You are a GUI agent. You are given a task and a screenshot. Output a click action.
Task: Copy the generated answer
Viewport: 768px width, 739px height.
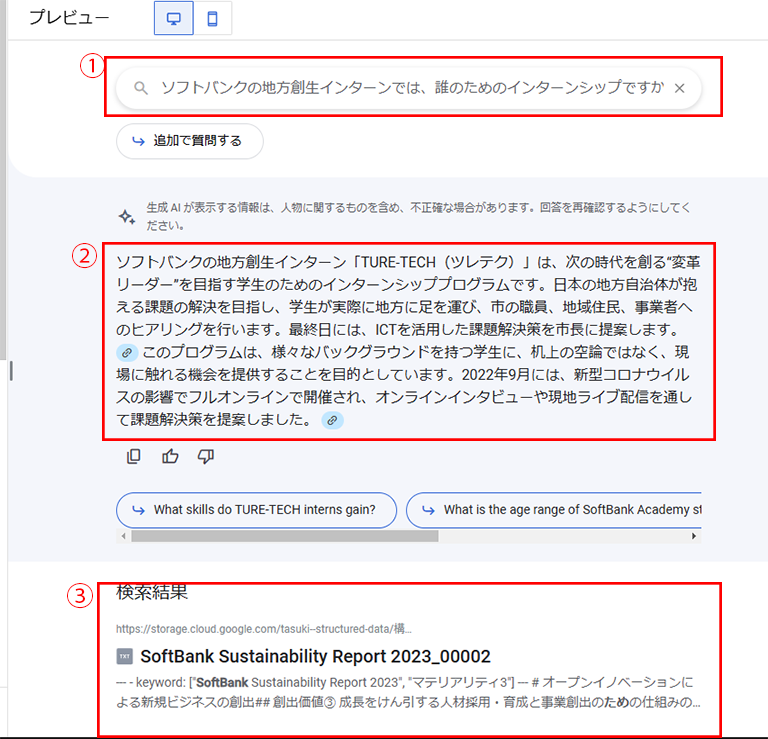click(133, 456)
